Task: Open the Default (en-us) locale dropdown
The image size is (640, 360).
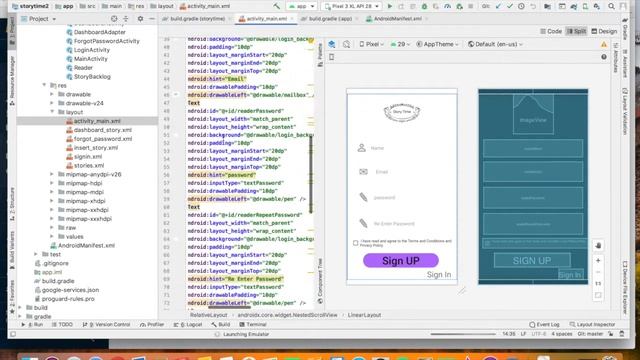Action: [x=495, y=44]
